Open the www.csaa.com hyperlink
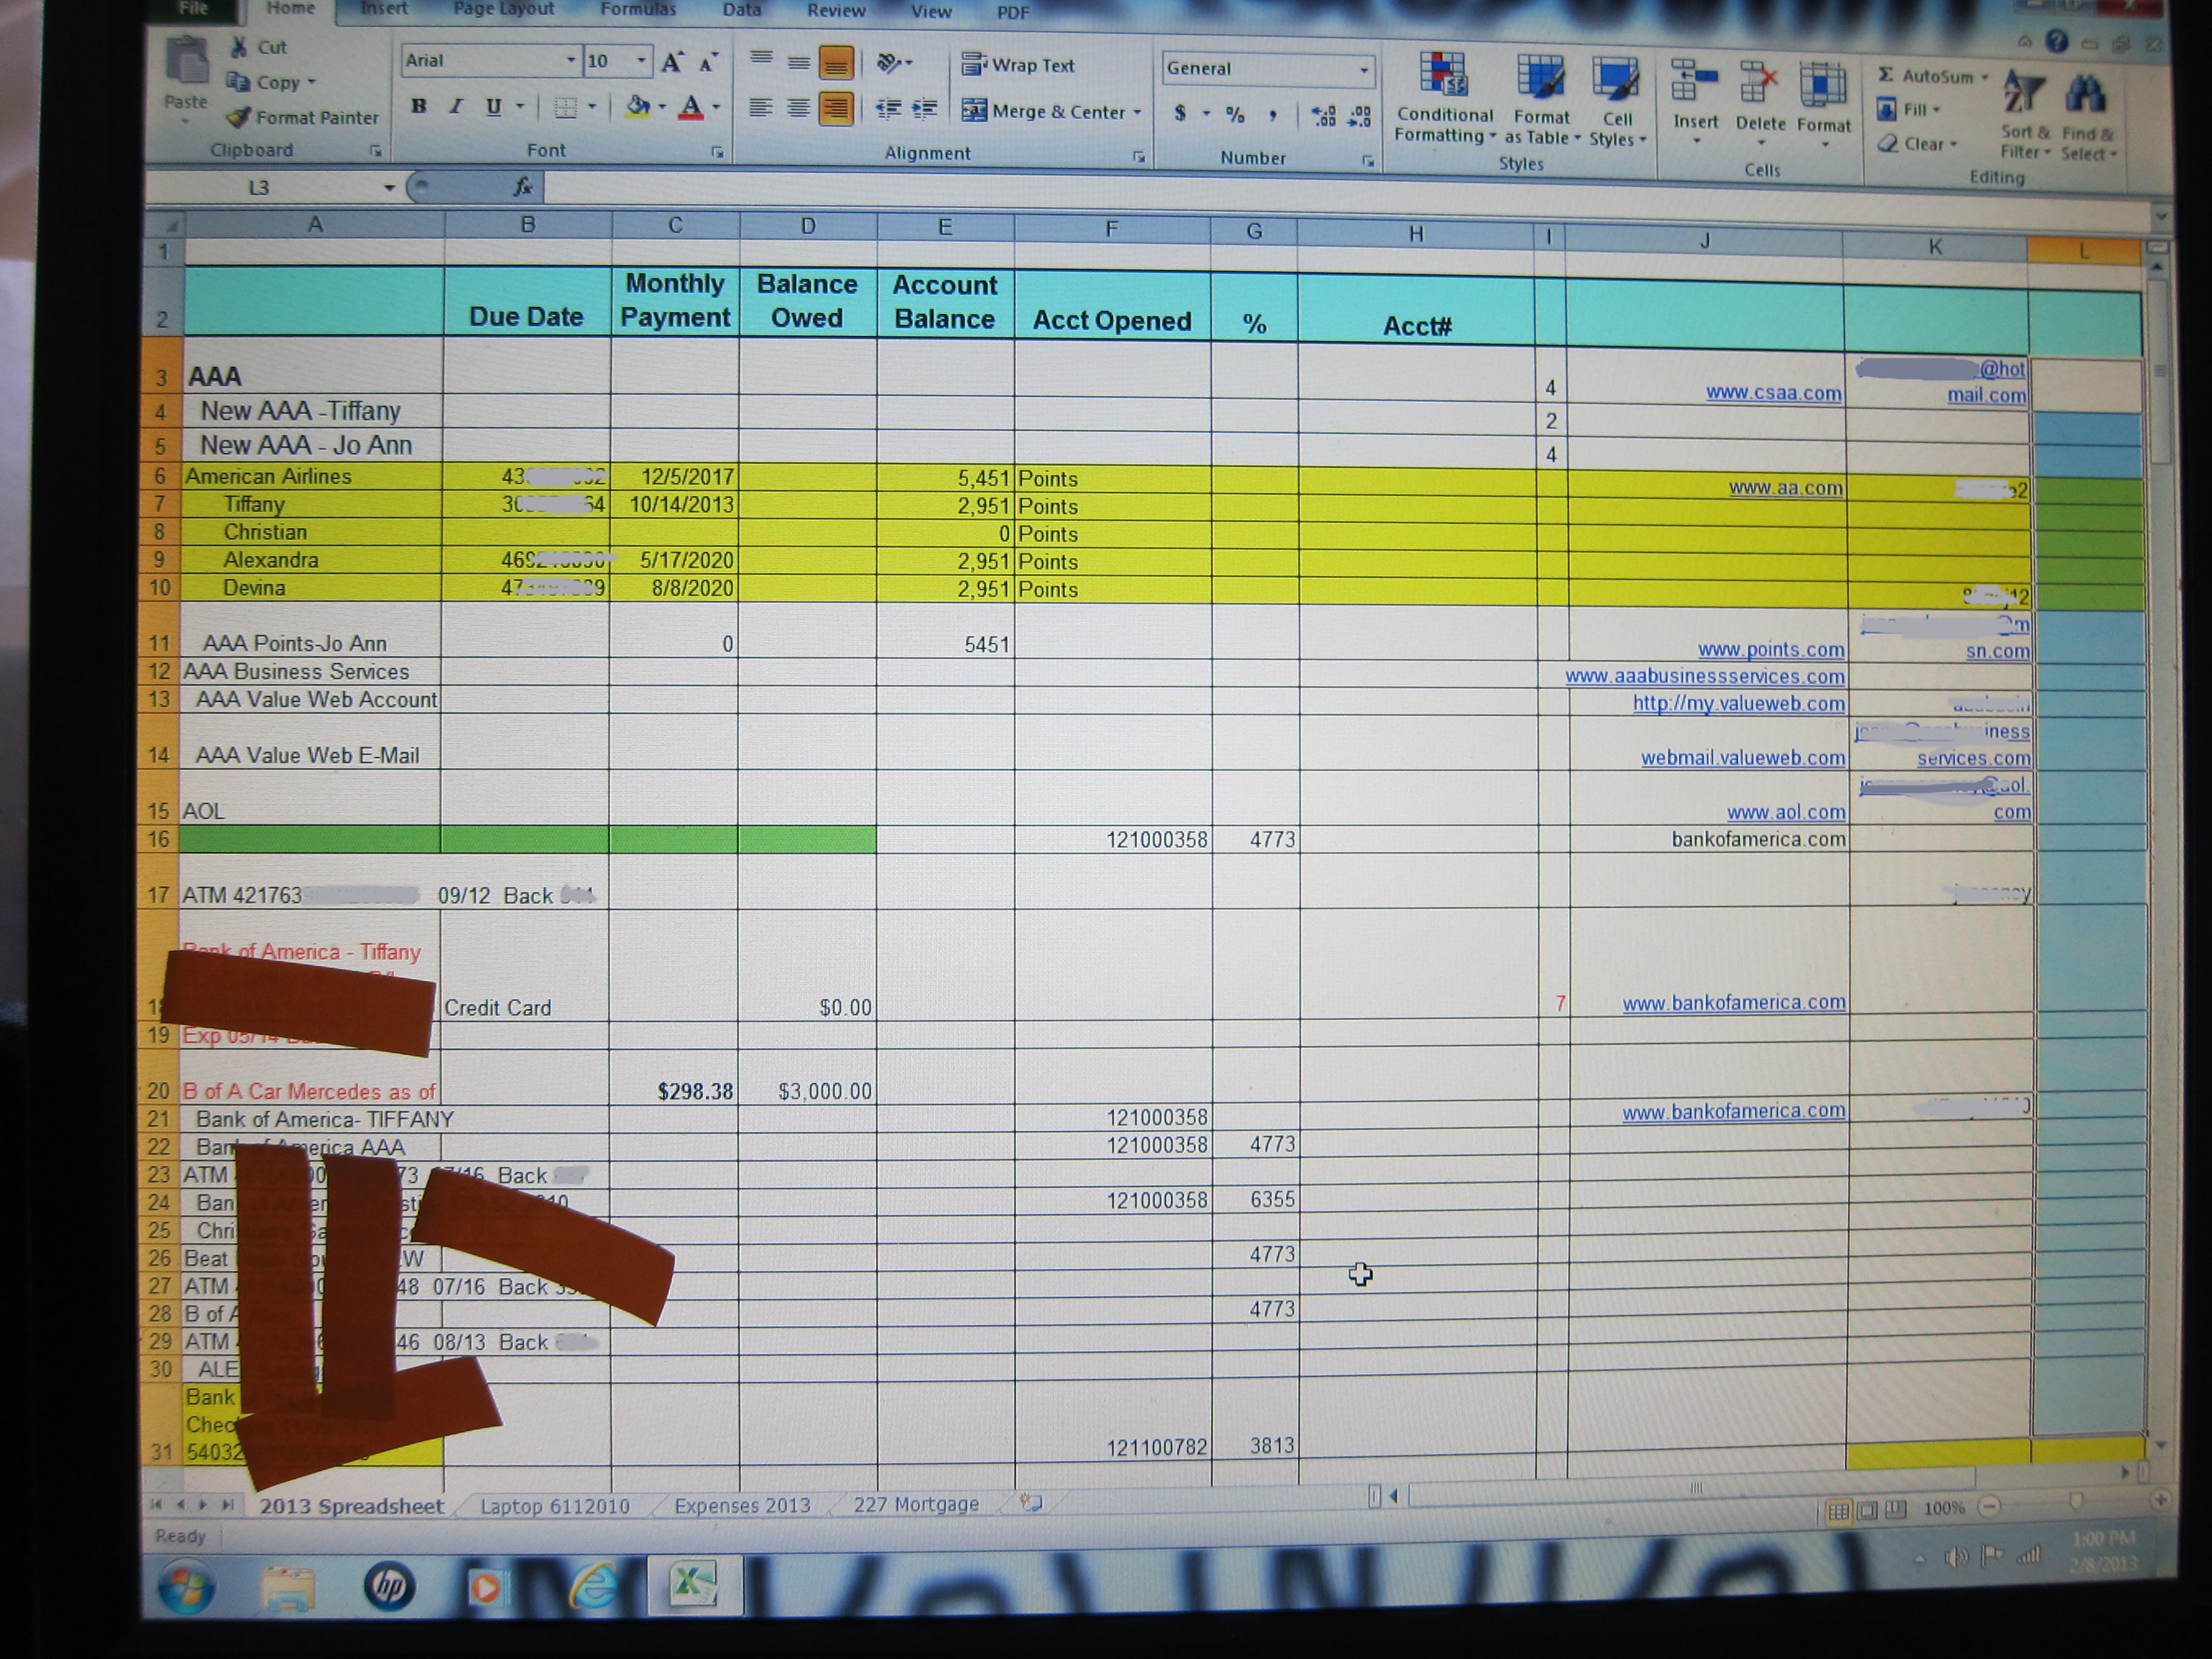The width and height of the screenshot is (2212, 1659). pos(1773,393)
